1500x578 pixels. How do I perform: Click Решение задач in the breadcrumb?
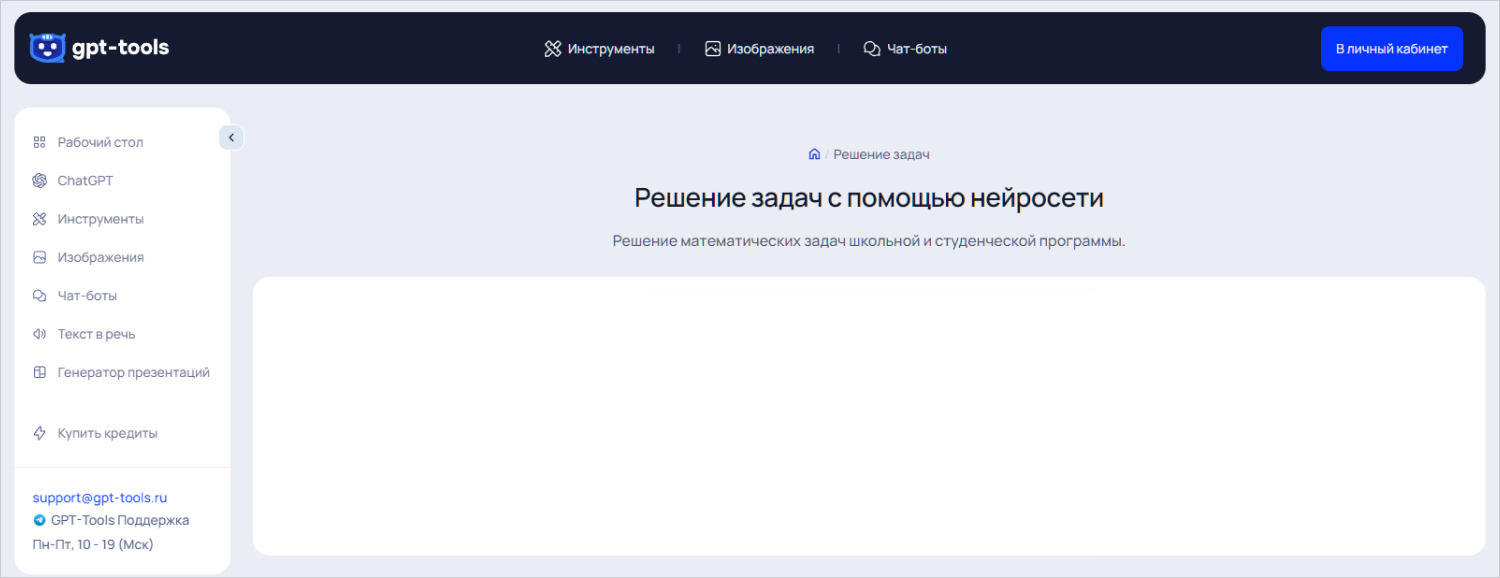coord(881,153)
